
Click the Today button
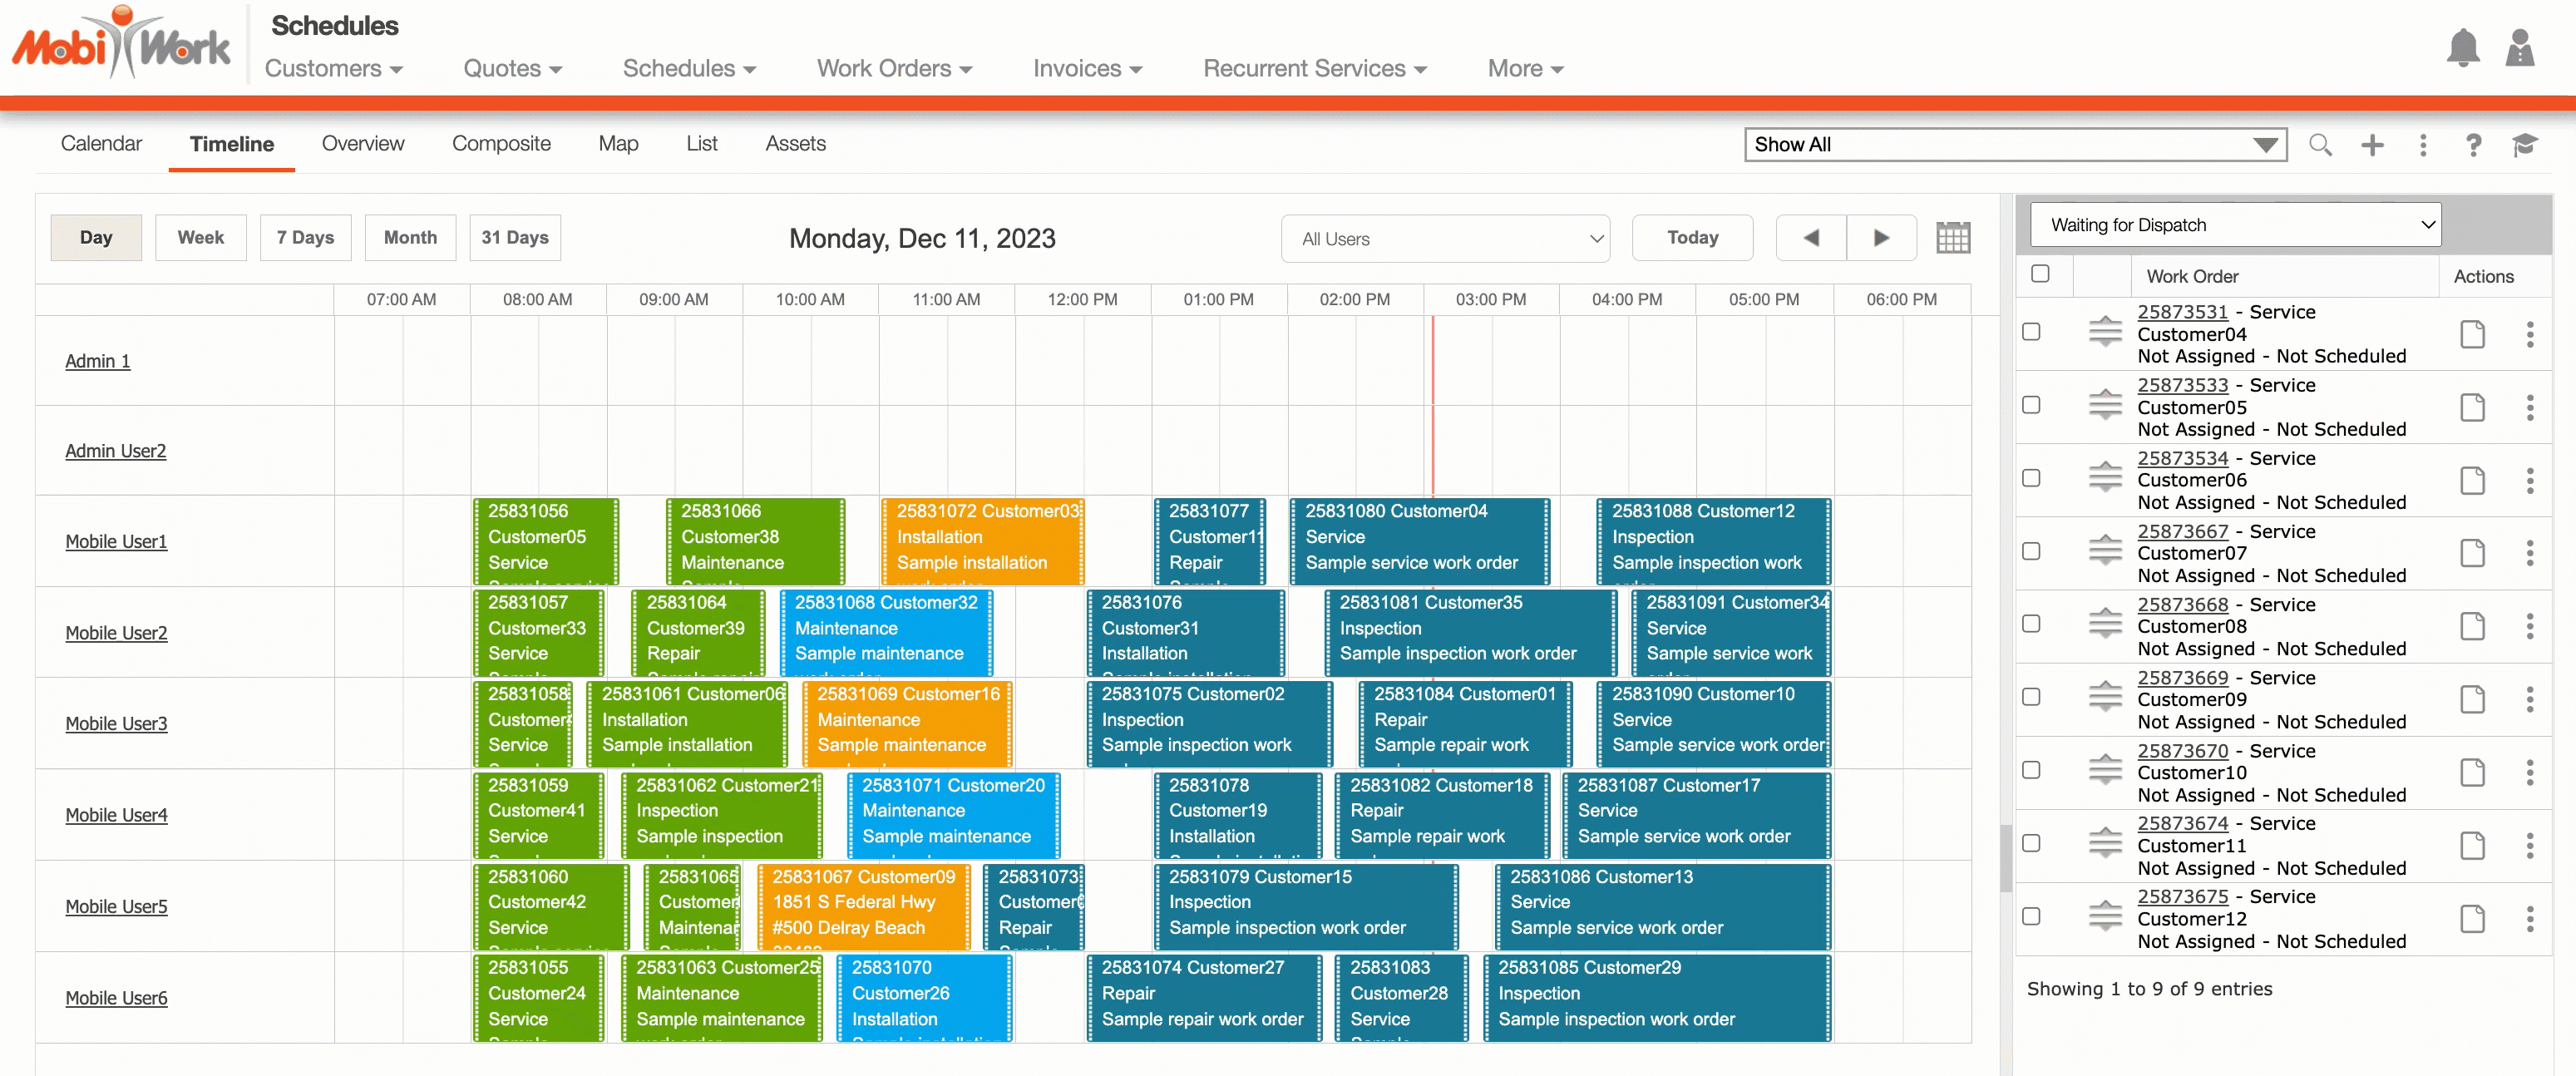(x=1692, y=238)
